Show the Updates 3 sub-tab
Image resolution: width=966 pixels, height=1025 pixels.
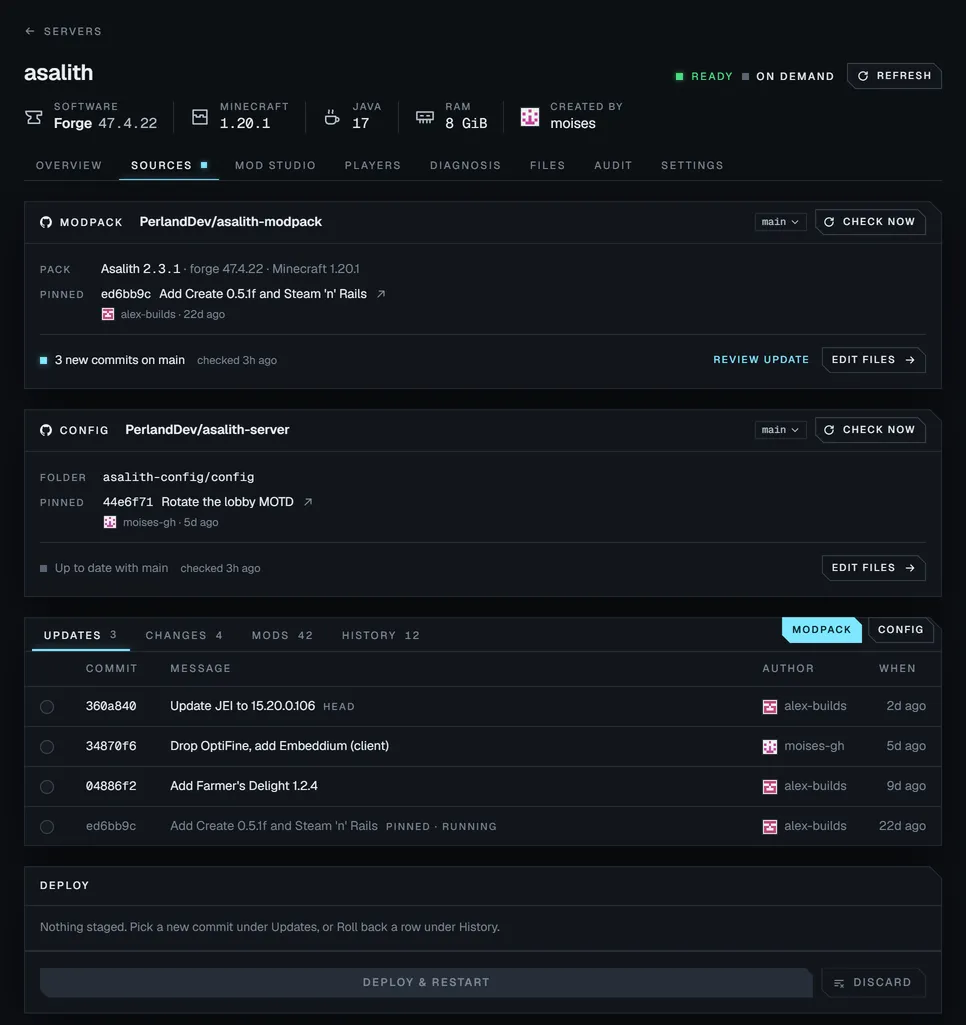80,635
